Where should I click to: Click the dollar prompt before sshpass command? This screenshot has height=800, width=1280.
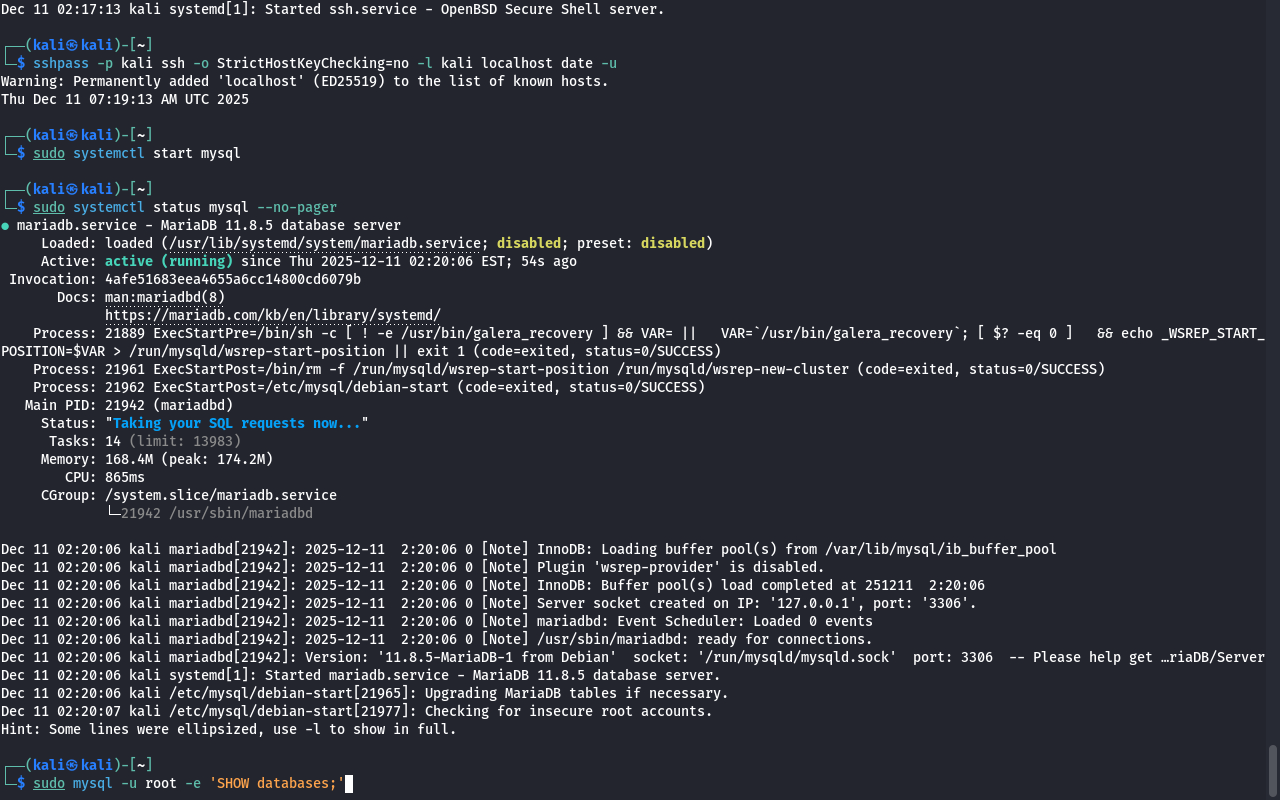click(x=21, y=63)
